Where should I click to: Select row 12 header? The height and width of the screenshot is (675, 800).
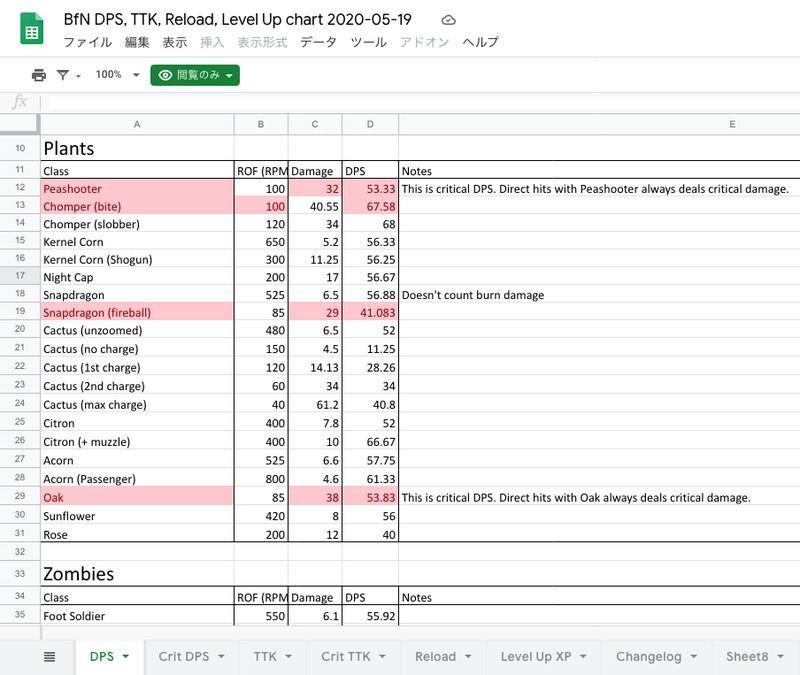click(x=20, y=188)
